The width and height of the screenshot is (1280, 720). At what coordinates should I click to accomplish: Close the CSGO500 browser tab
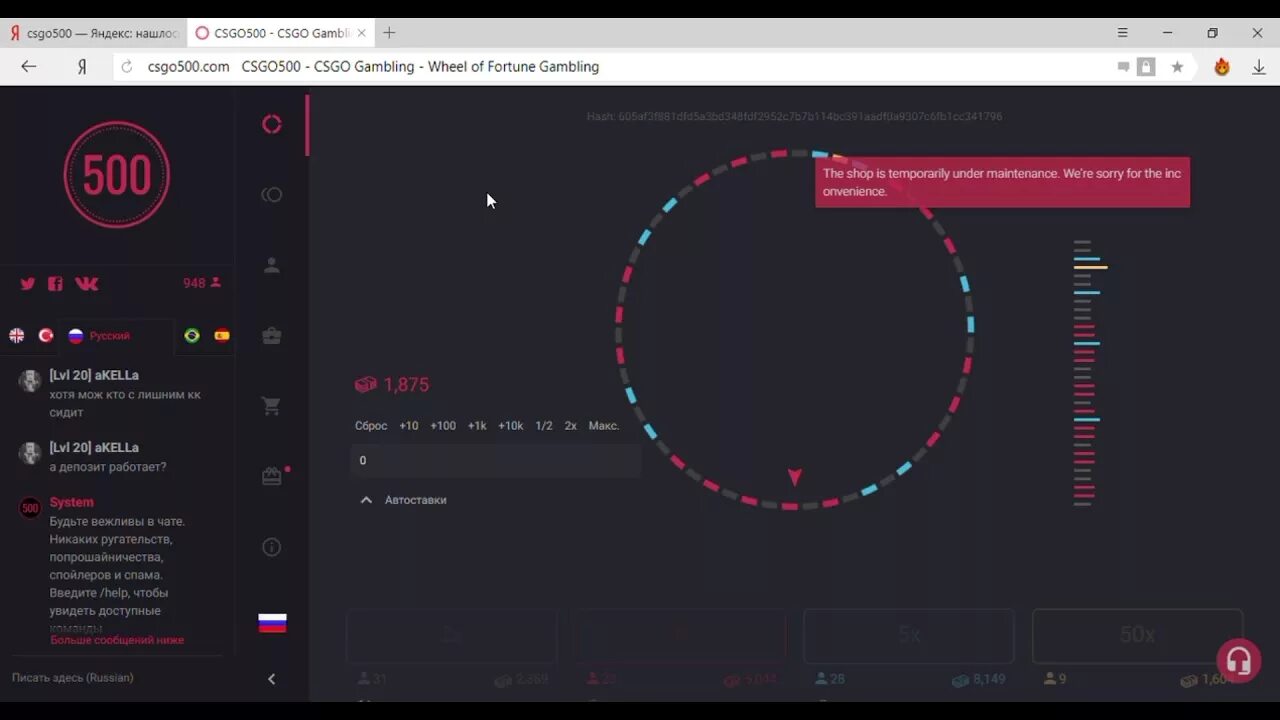tap(361, 33)
